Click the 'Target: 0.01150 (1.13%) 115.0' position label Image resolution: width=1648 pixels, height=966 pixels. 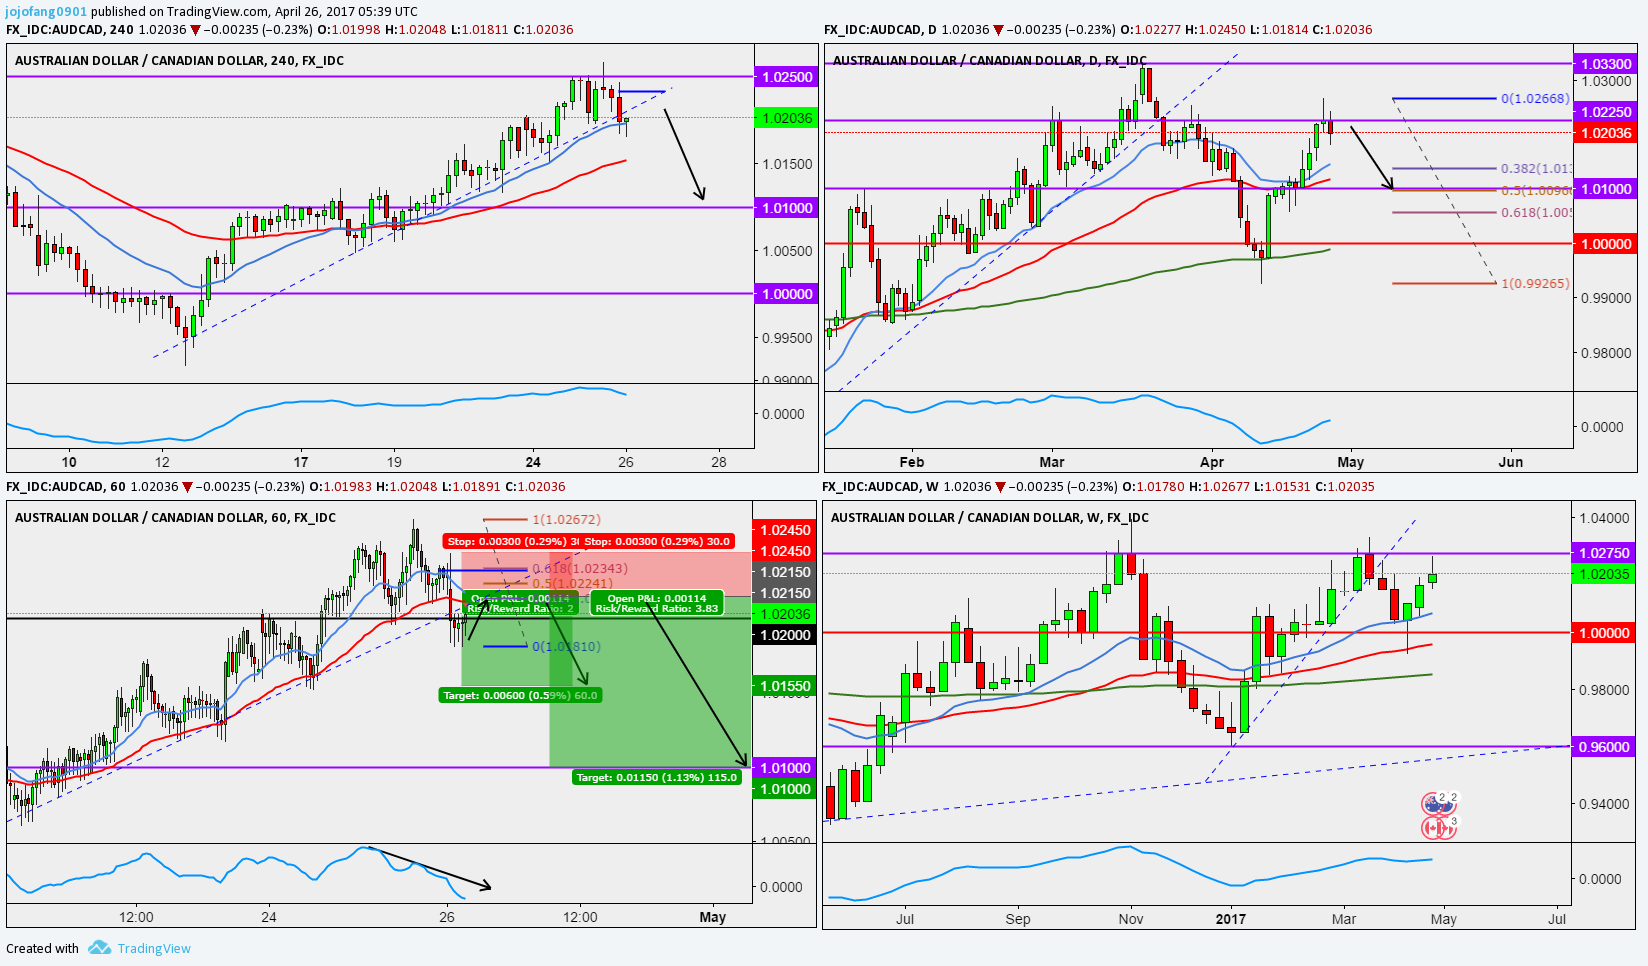(657, 777)
